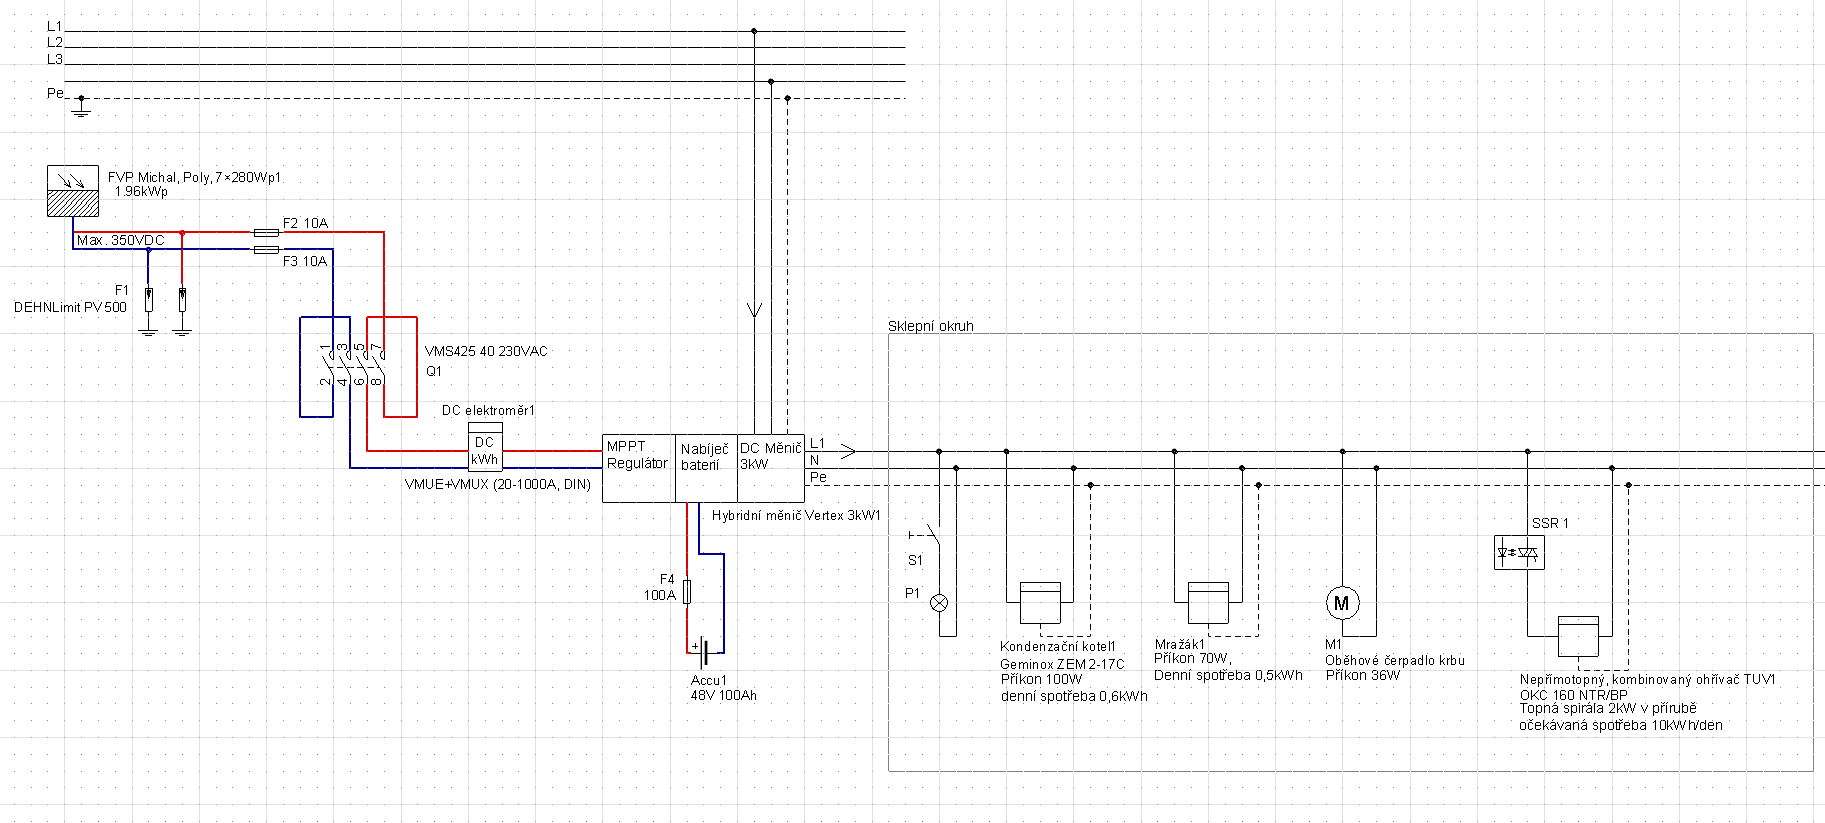This screenshot has height=823, width=1825.
Task: Click the L3 bus label
Action: point(55,59)
